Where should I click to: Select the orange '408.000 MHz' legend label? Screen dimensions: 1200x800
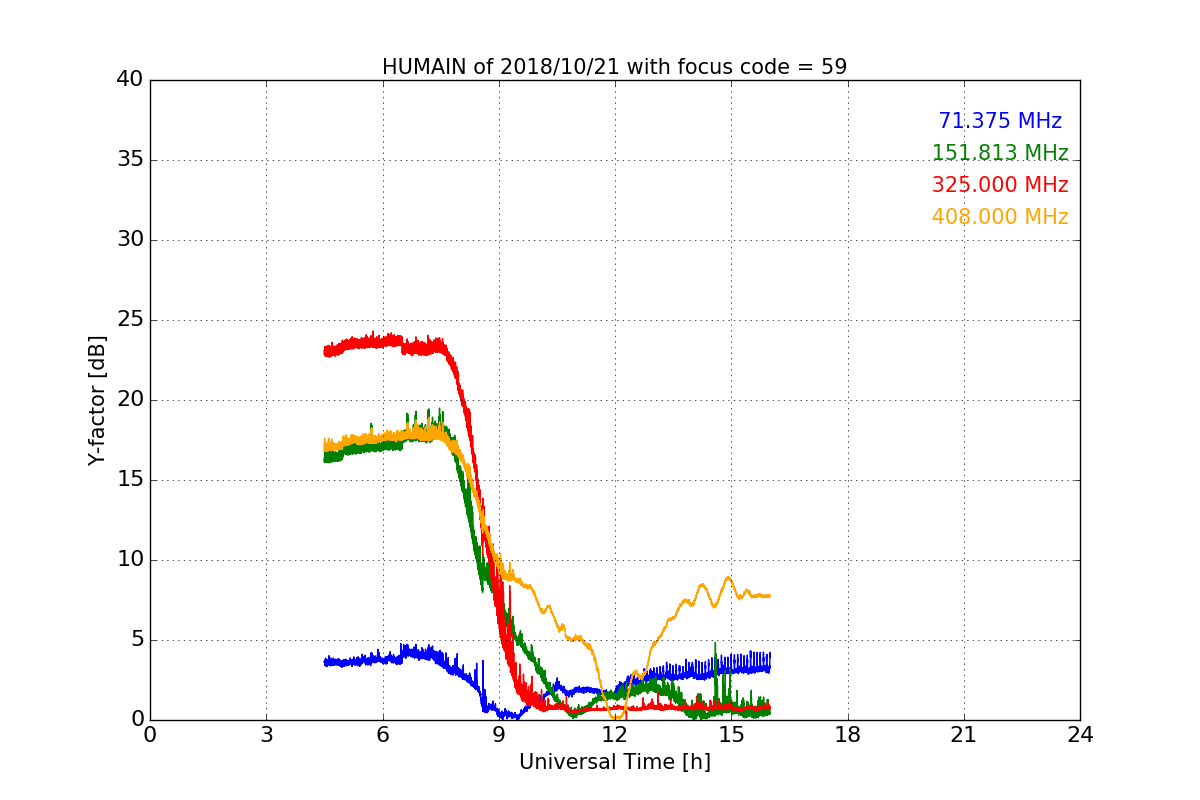(x=1000, y=217)
